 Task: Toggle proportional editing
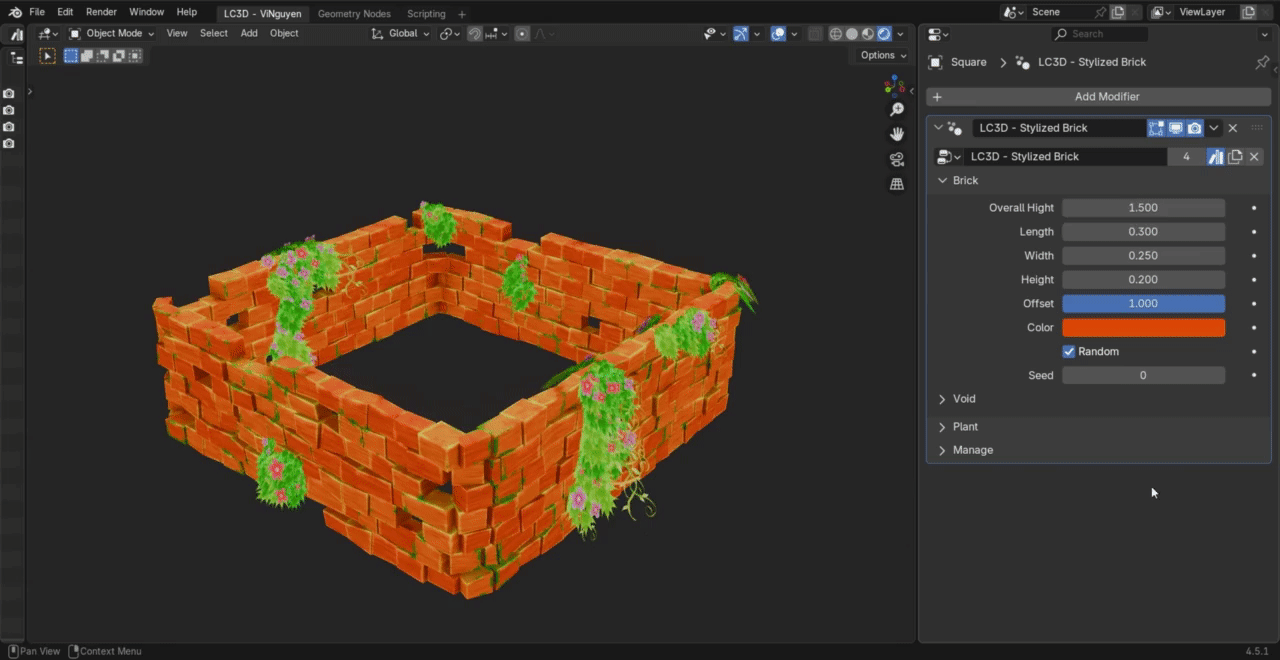tap(522, 34)
